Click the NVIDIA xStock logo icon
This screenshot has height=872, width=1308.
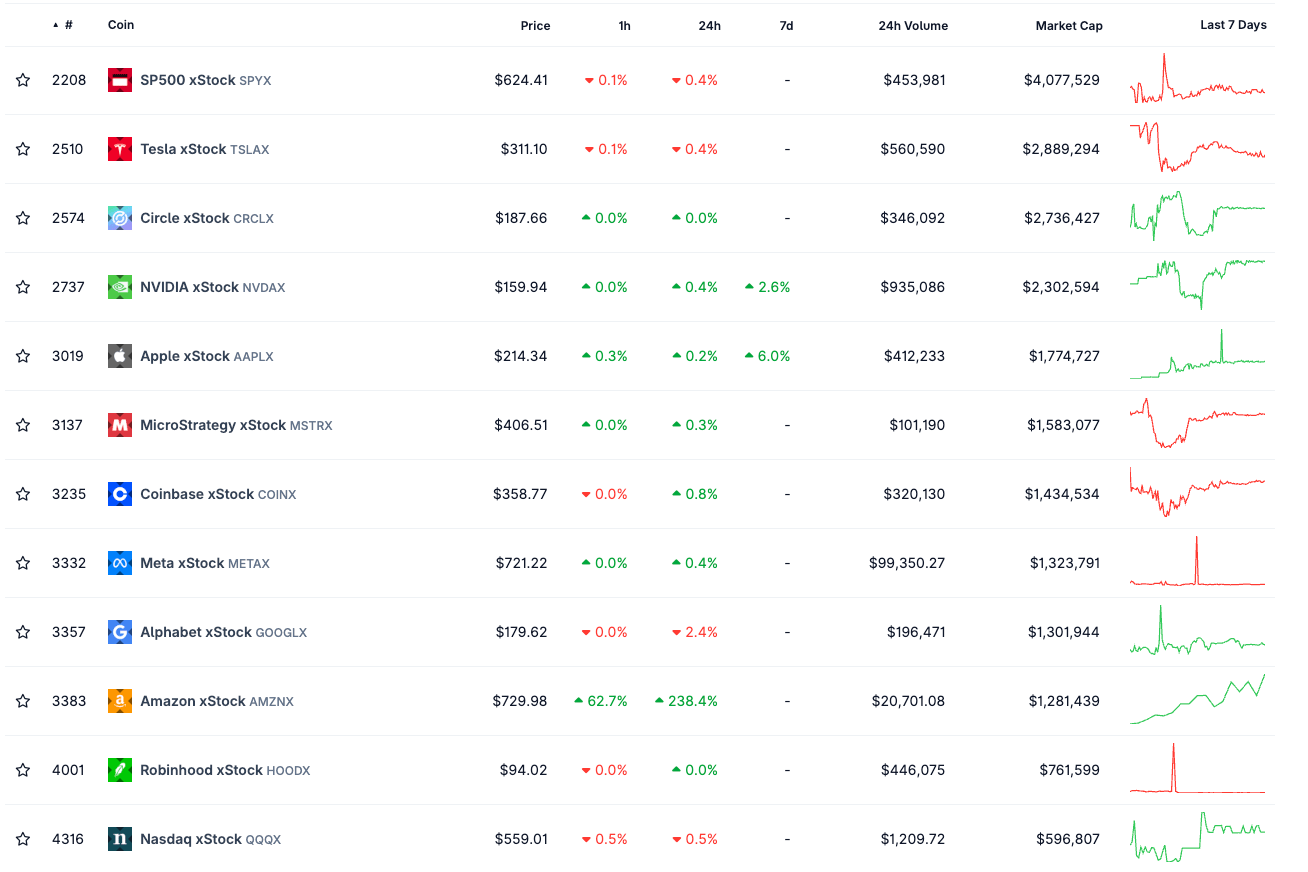120,287
